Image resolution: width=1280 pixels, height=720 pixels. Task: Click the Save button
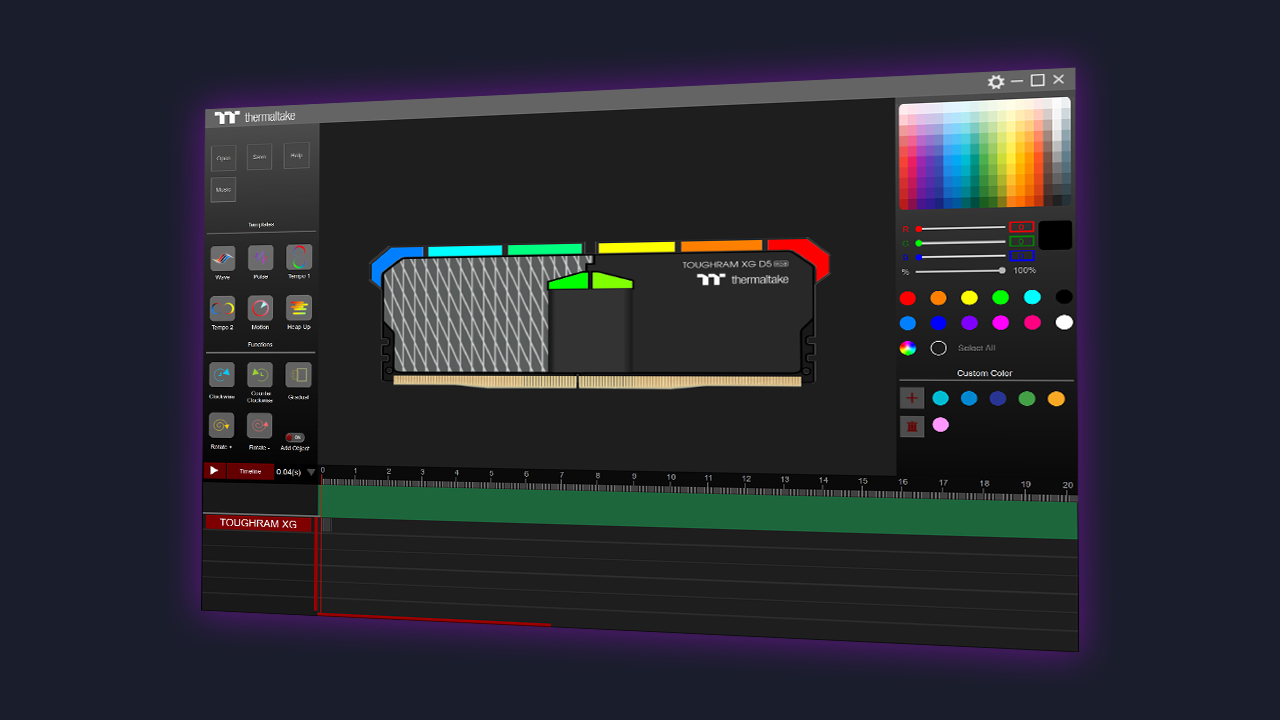(x=260, y=157)
